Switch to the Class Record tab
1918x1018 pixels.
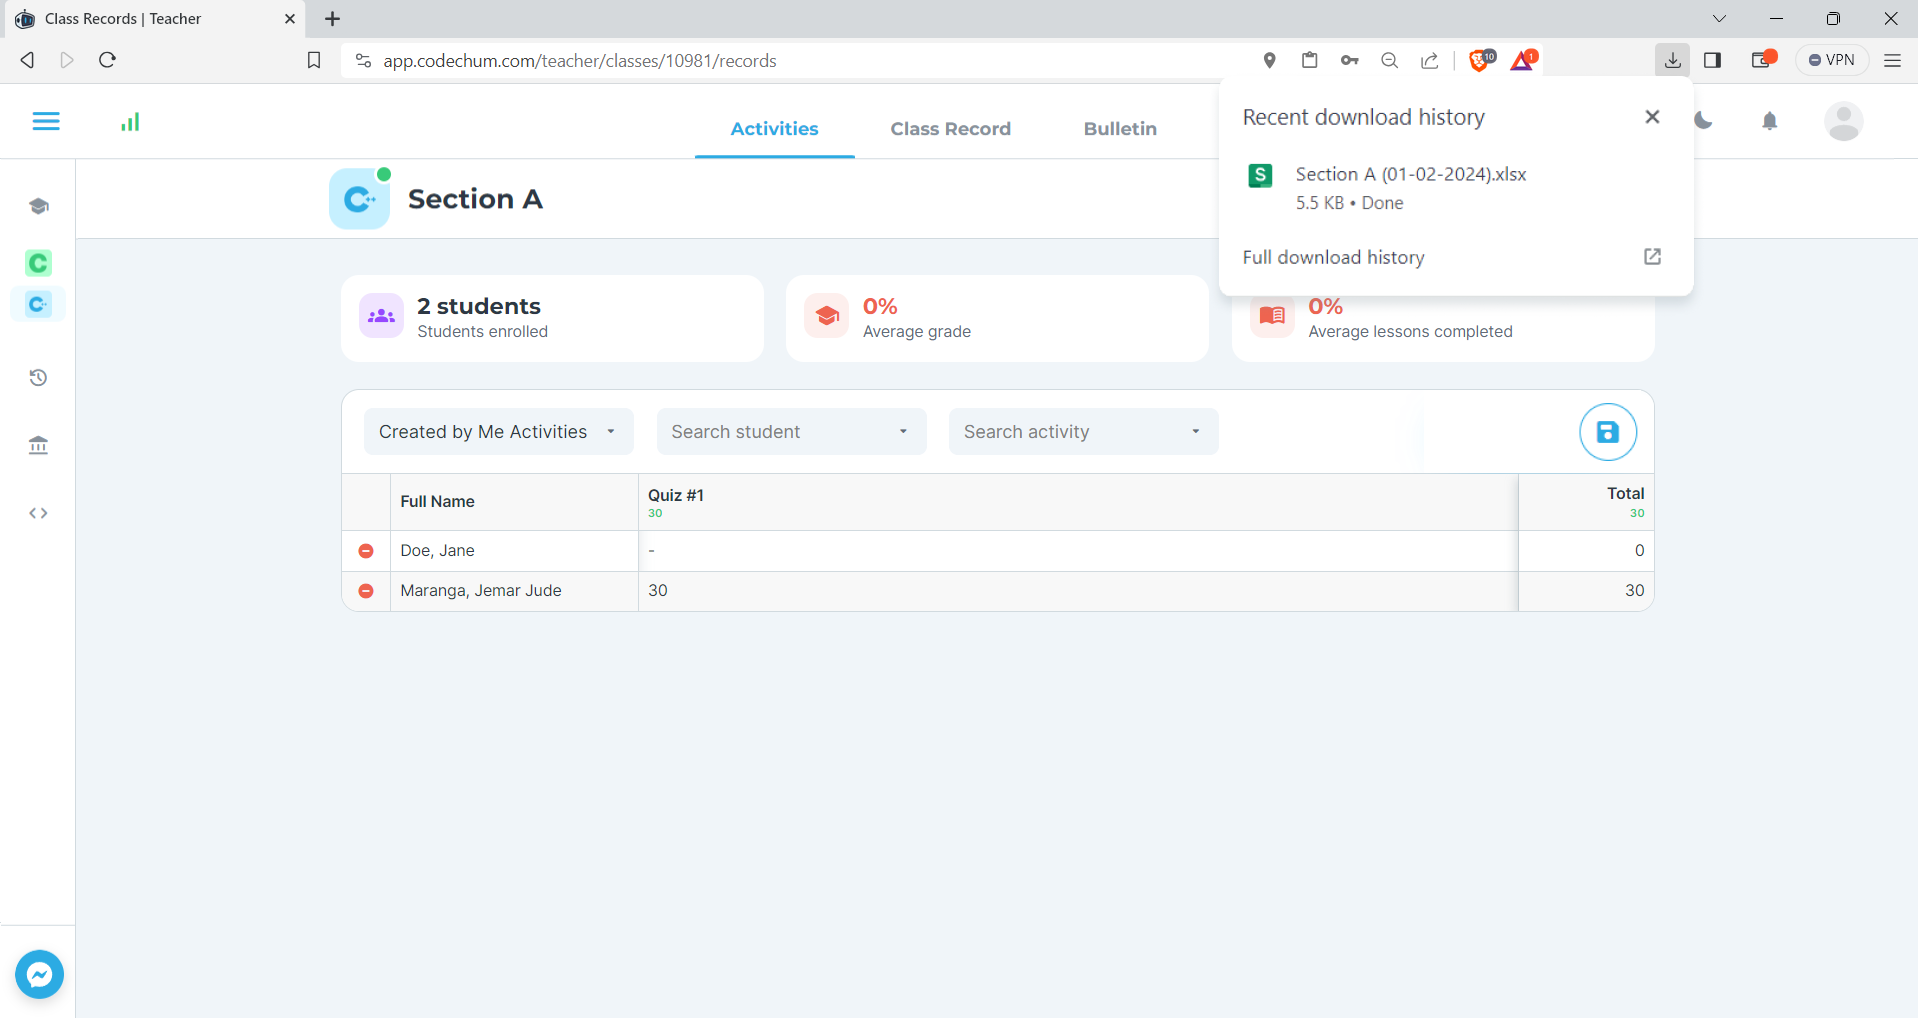[950, 129]
